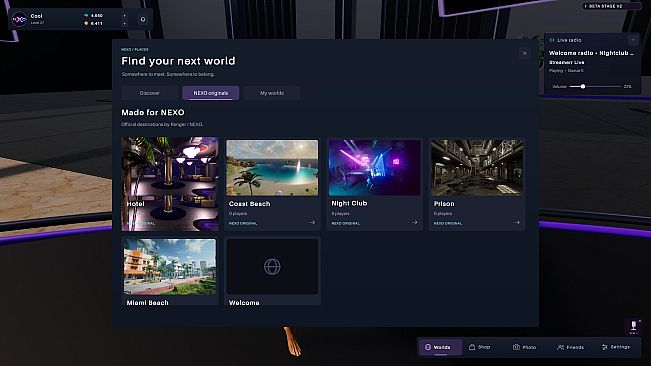Open the Hotel world card
The height and width of the screenshot is (366, 651).
click(170, 184)
